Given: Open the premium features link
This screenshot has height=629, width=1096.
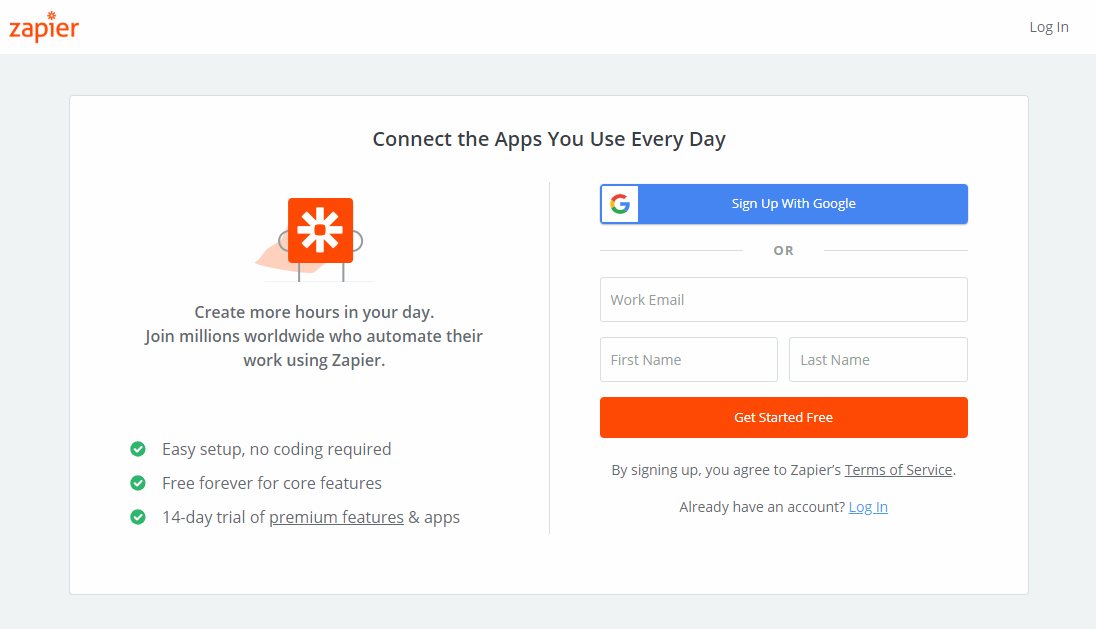Looking at the screenshot, I should coord(336,517).
